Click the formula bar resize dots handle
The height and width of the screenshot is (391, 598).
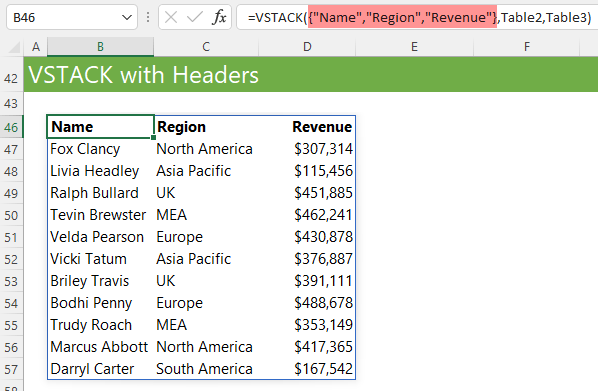(148, 17)
